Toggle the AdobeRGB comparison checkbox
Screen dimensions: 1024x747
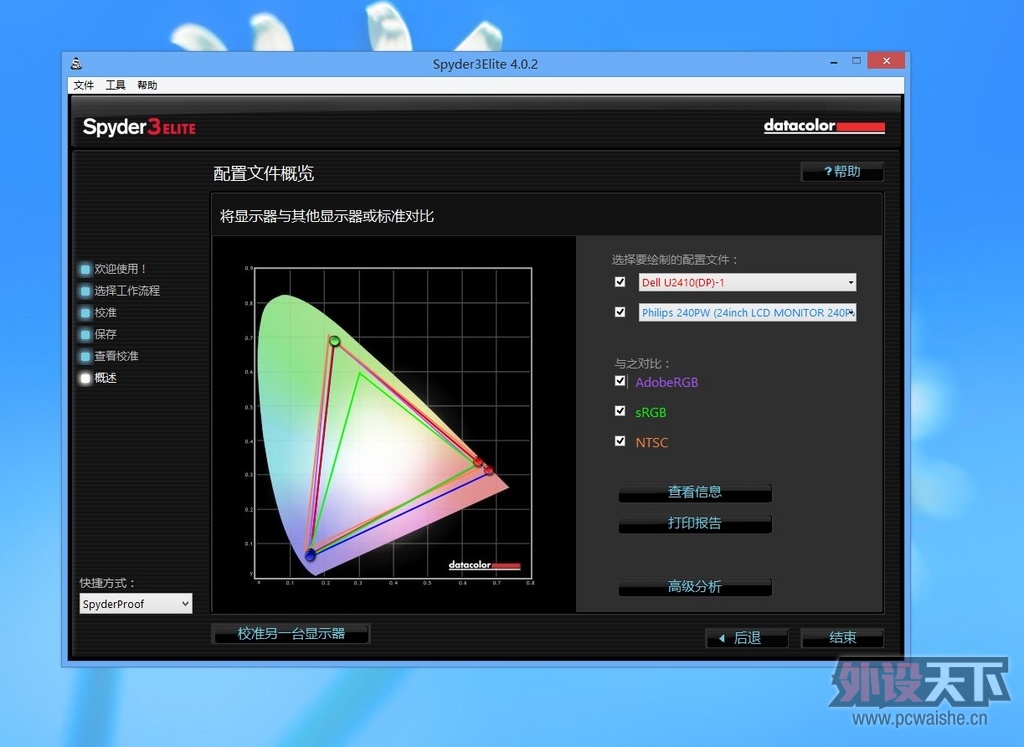click(x=620, y=381)
